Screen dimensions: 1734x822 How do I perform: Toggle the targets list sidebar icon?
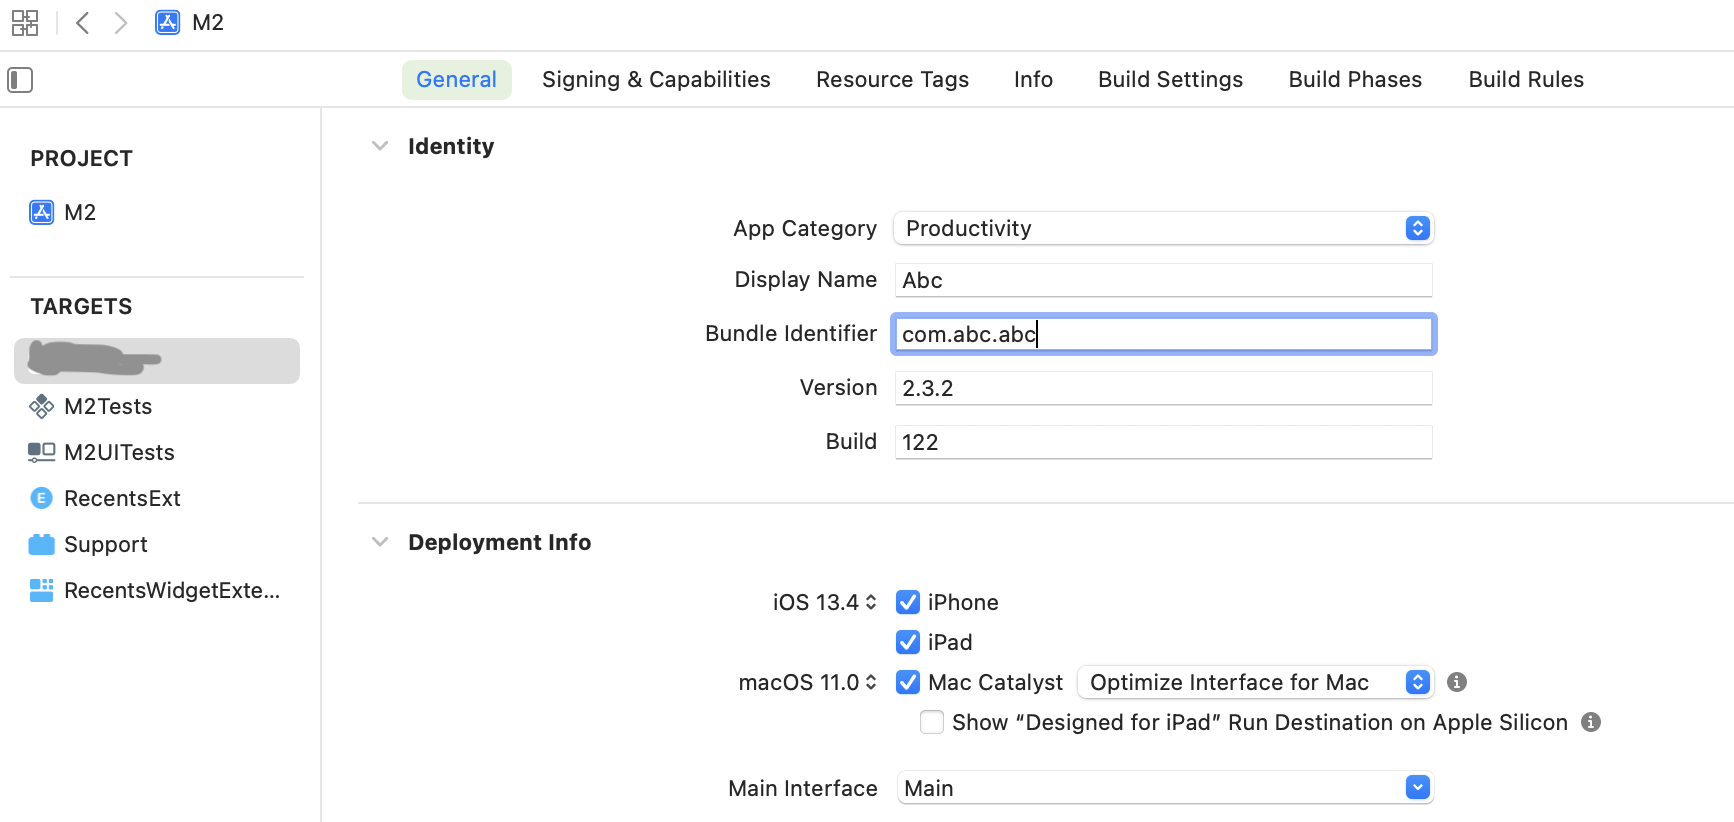pyautogui.click(x=20, y=80)
